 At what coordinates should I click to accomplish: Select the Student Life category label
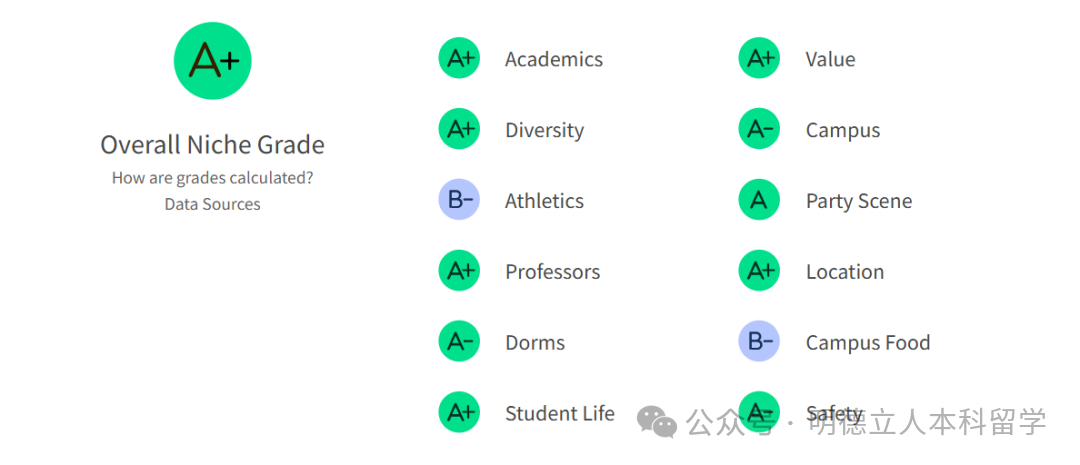tap(559, 413)
